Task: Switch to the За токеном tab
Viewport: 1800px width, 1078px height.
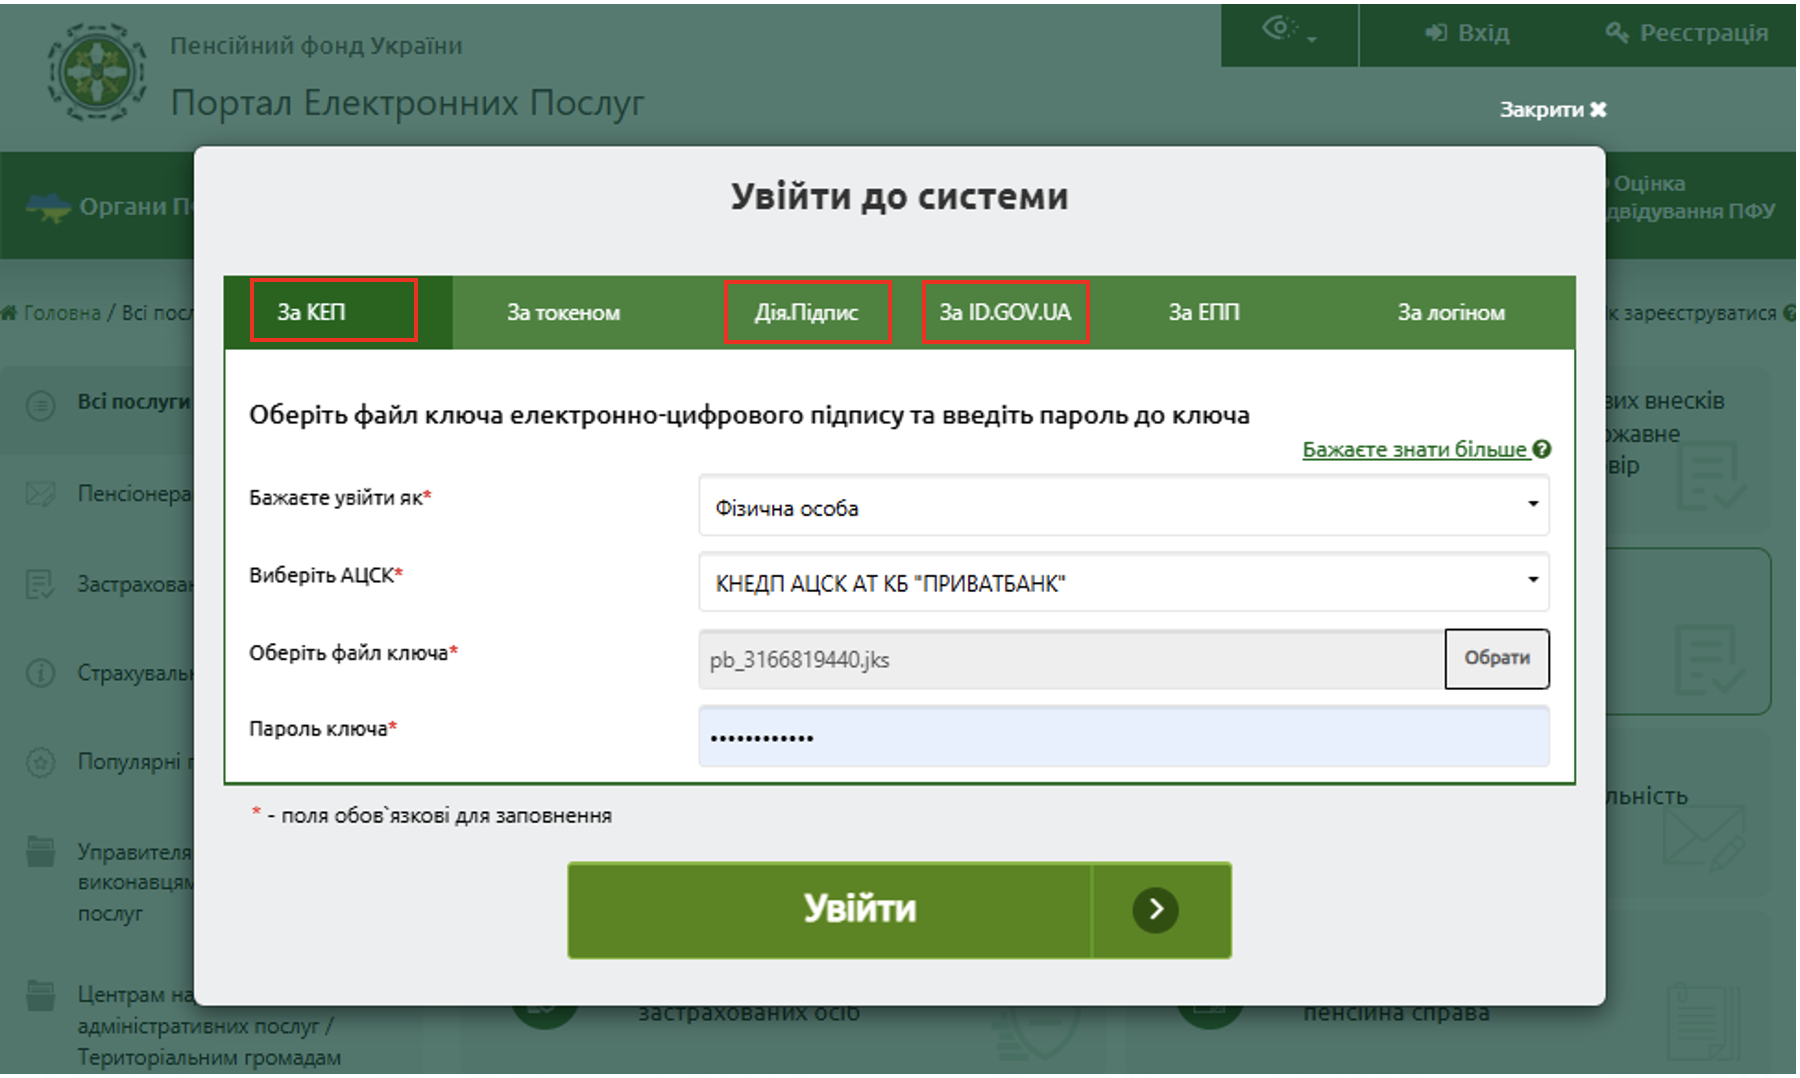Action: (x=563, y=313)
